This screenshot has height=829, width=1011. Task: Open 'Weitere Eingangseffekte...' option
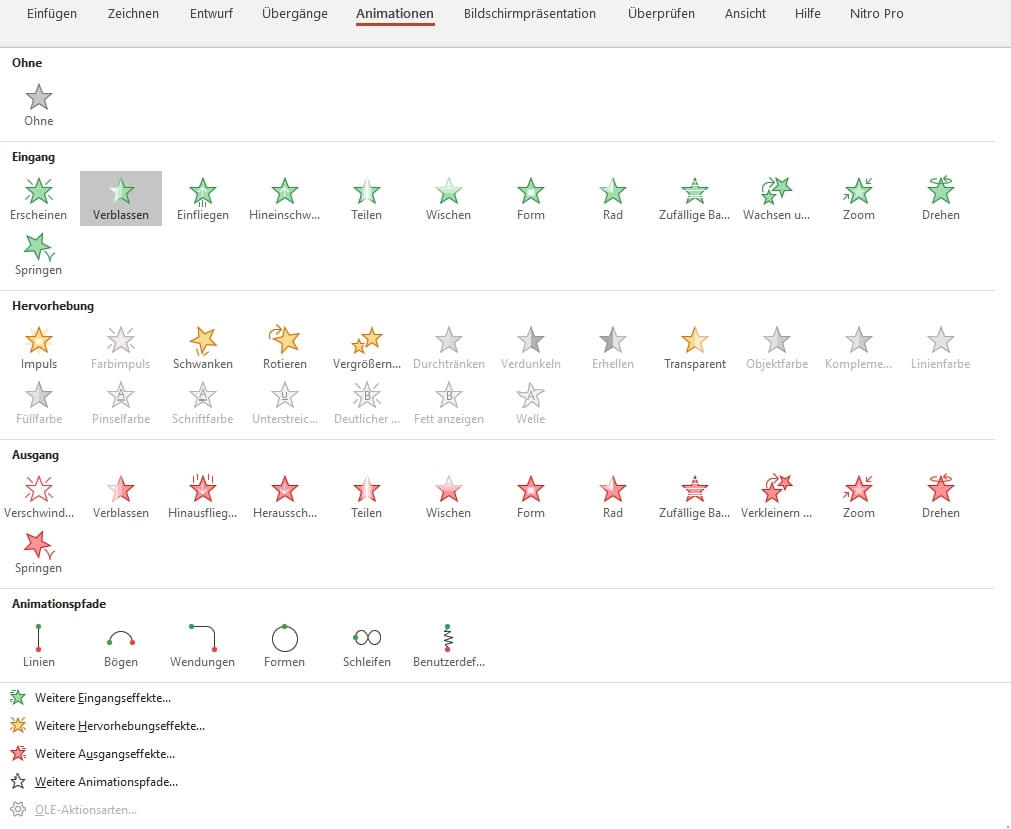point(102,698)
